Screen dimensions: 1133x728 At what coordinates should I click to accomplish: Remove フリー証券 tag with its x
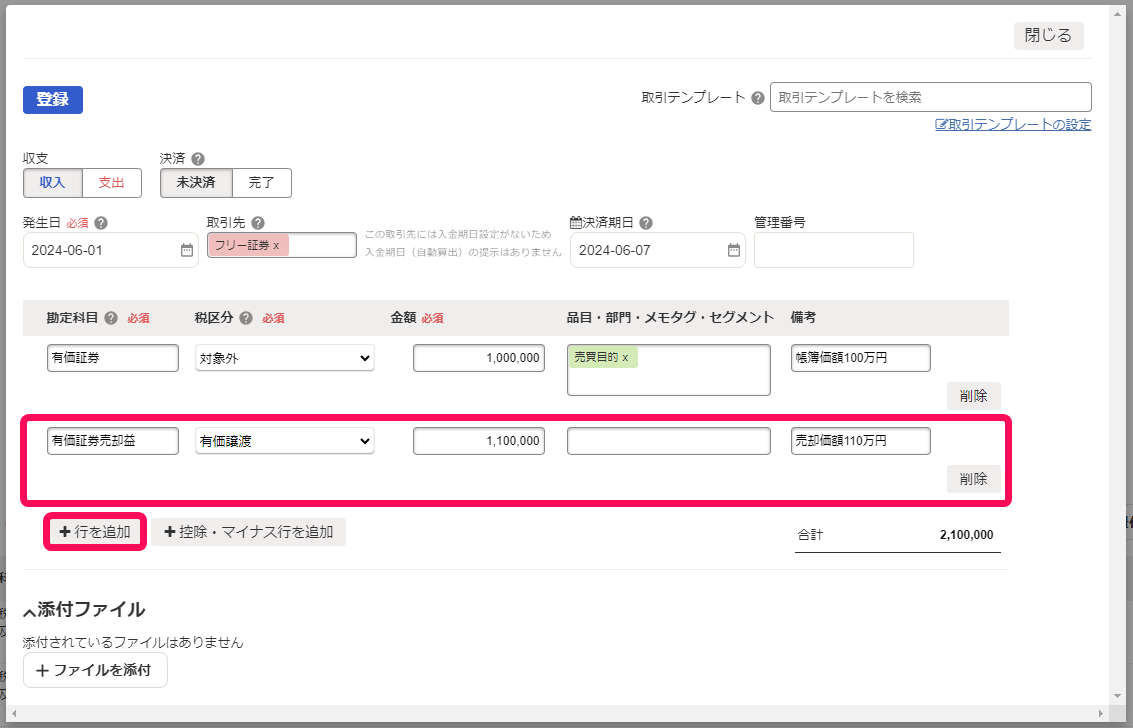coord(276,246)
